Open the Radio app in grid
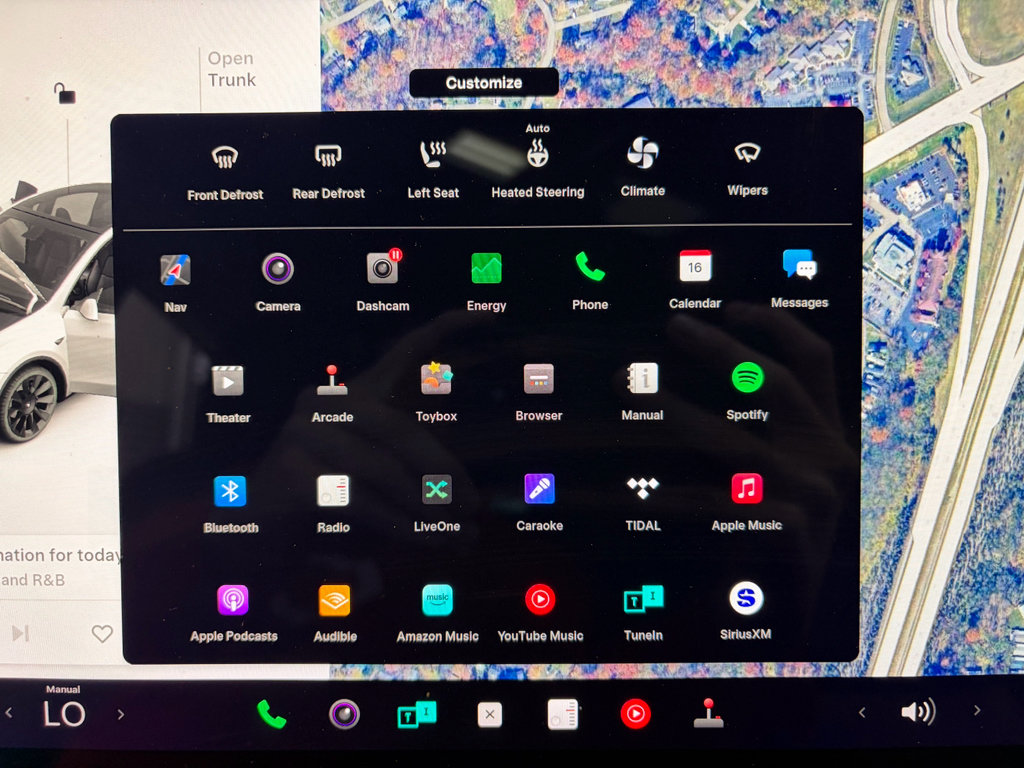The image size is (1024, 768). [x=333, y=504]
